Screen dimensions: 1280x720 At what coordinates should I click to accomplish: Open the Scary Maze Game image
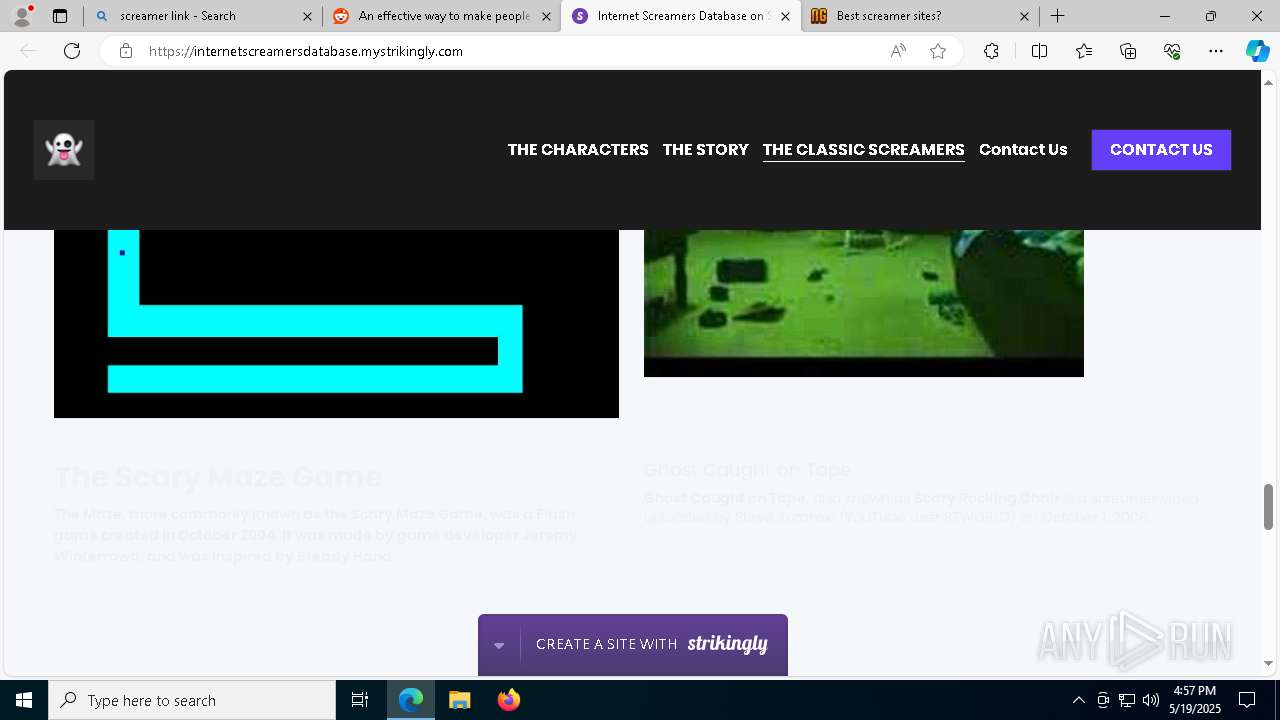click(x=336, y=324)
